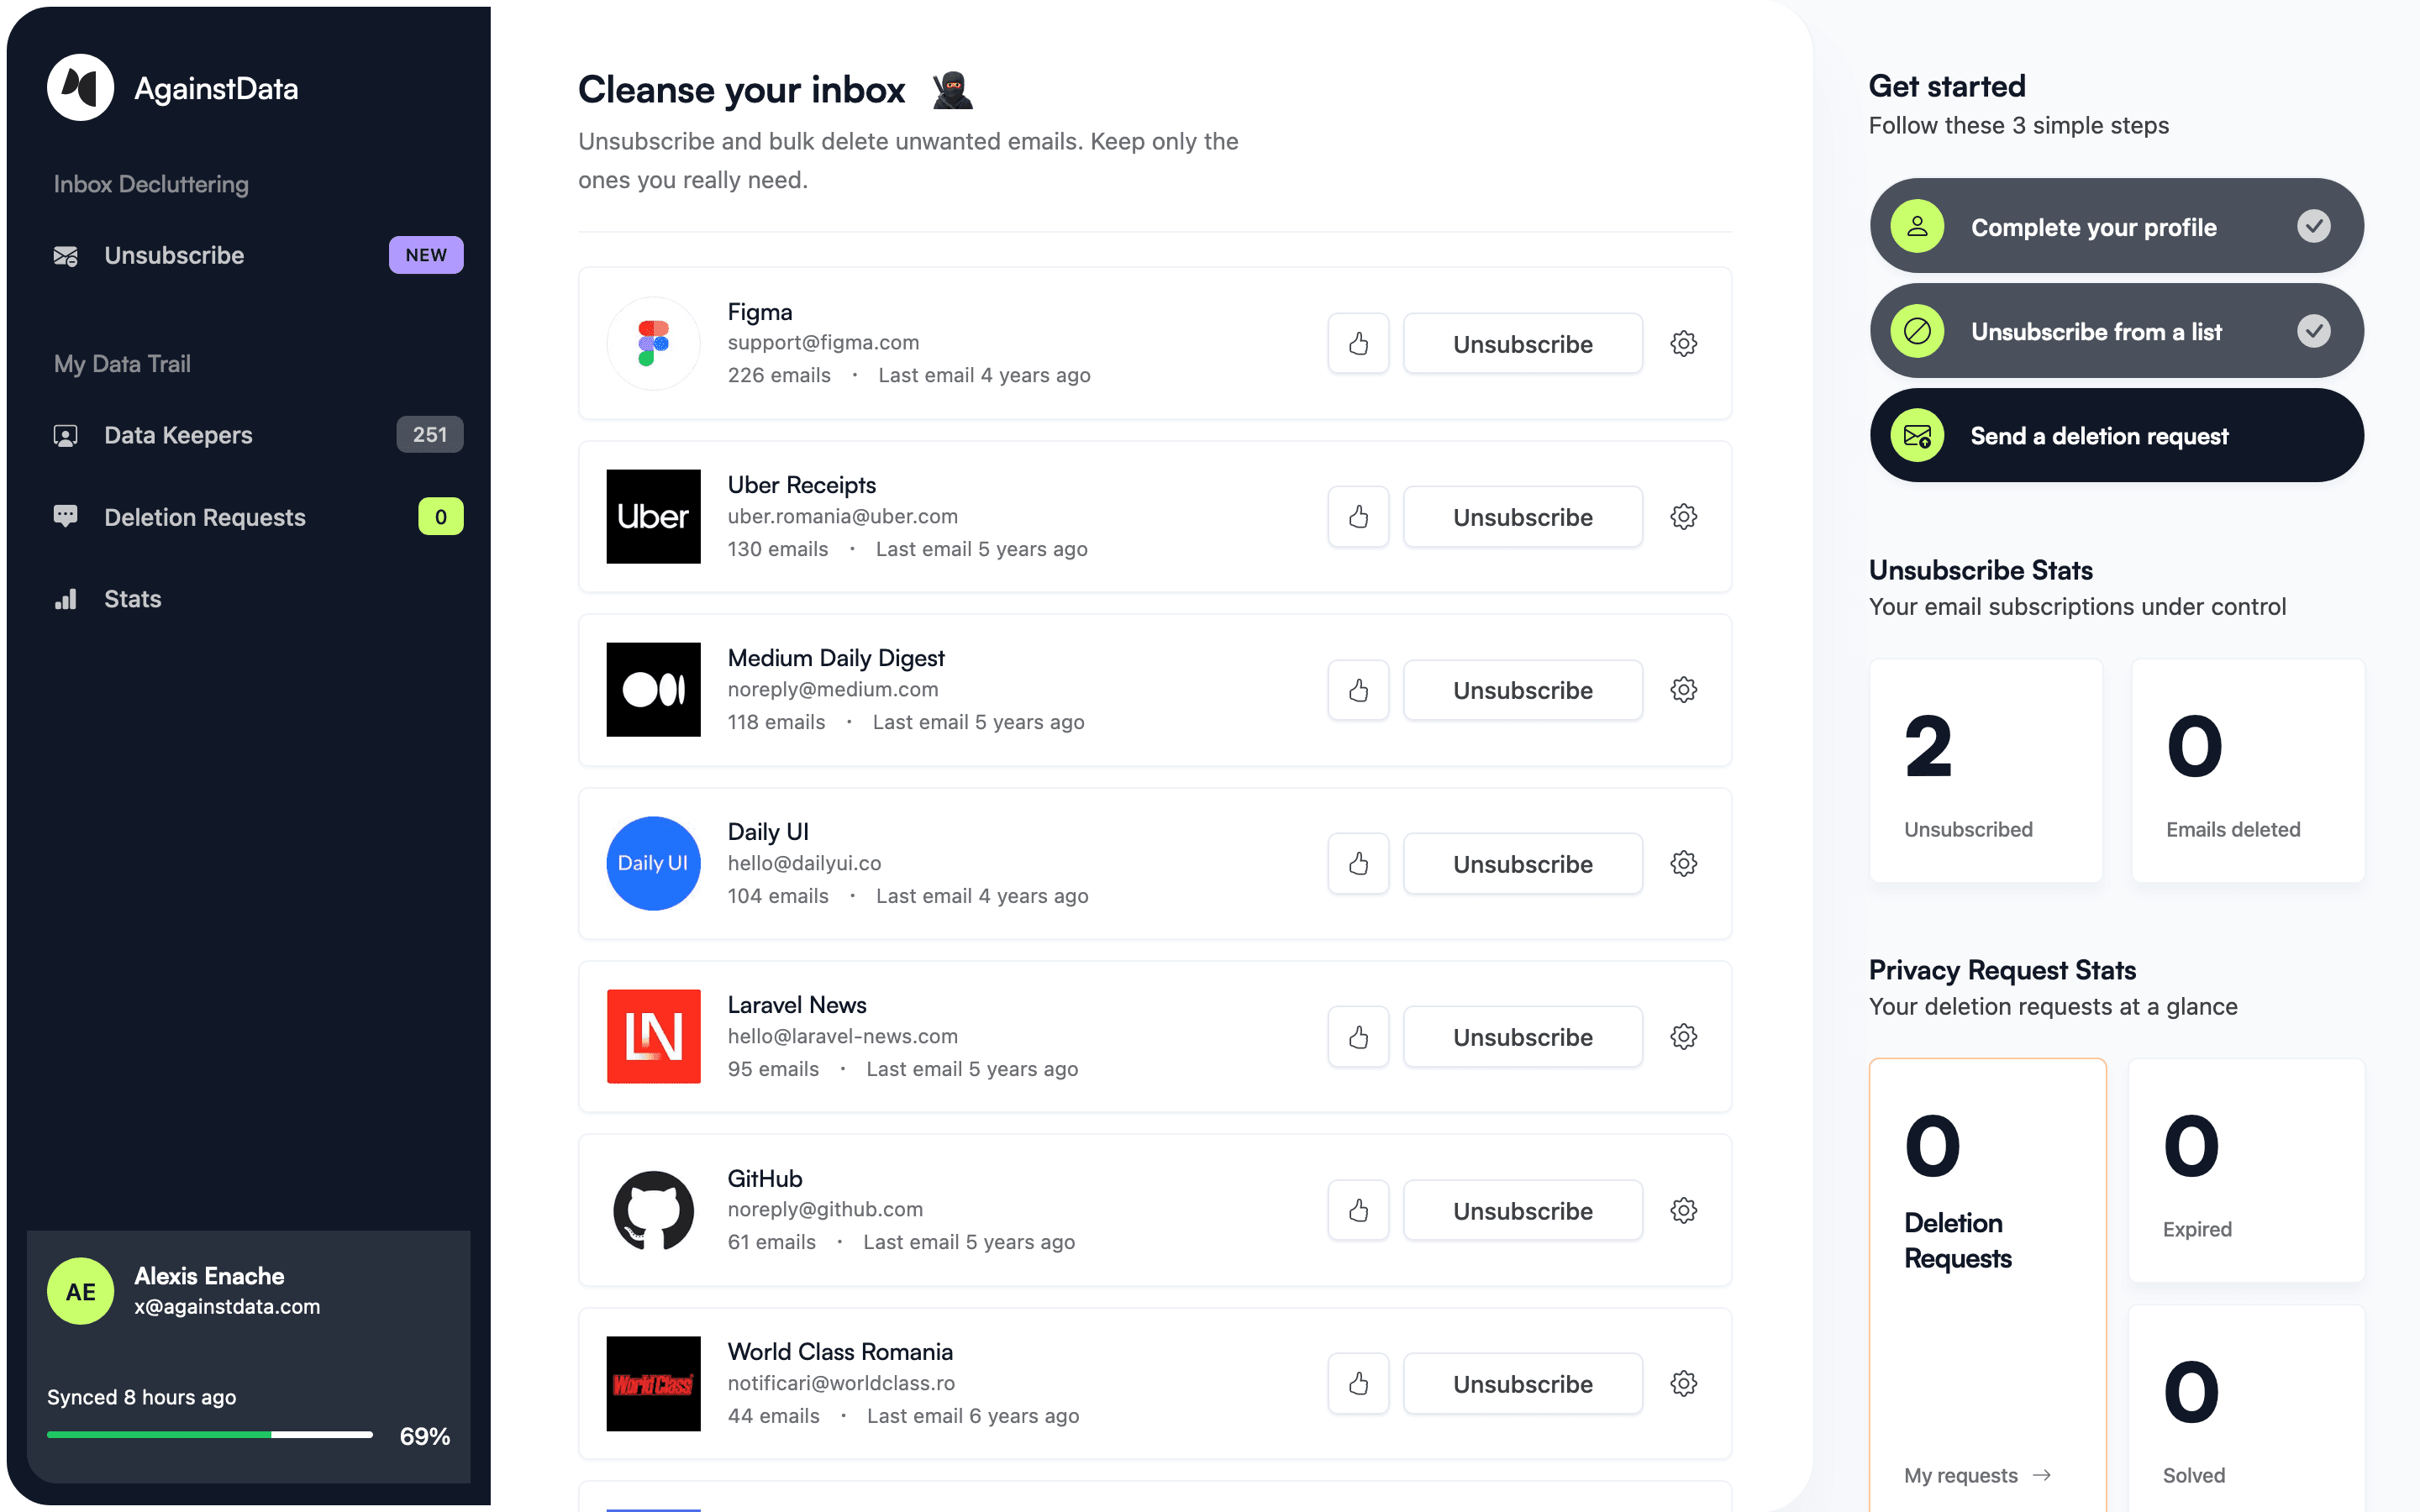Unsubscribe from Figma emails

1522,344
